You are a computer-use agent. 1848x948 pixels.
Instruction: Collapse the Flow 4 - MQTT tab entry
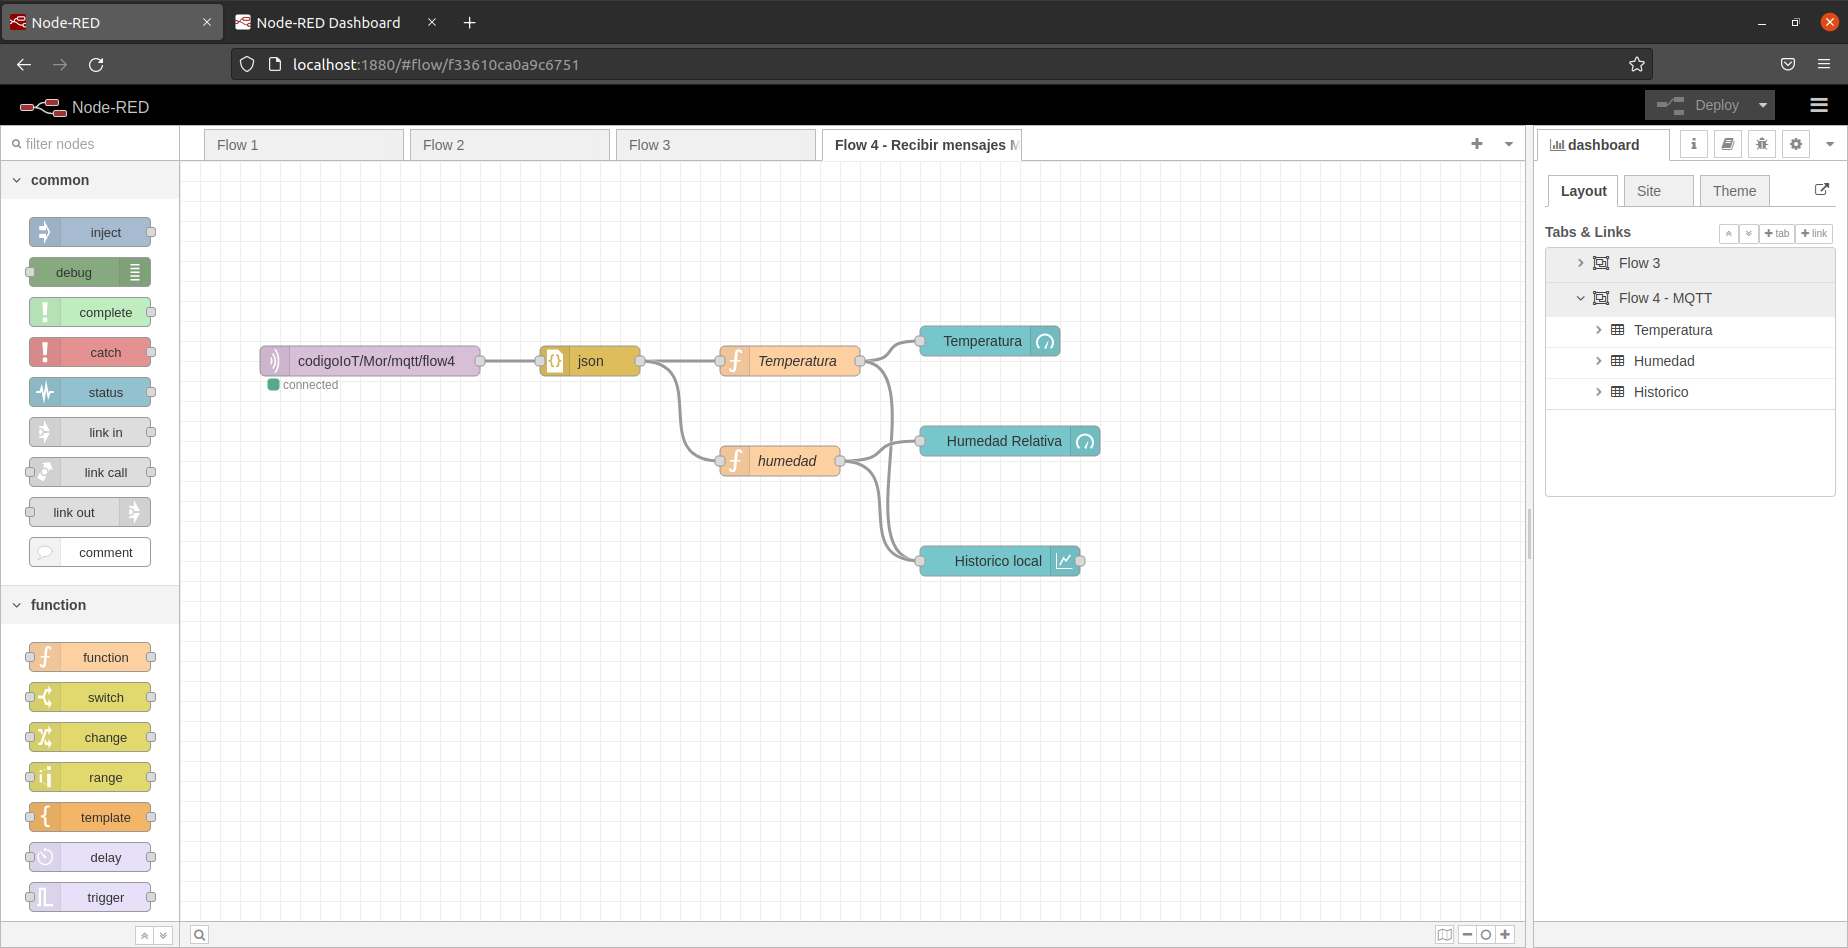(x=1580, y=298)
